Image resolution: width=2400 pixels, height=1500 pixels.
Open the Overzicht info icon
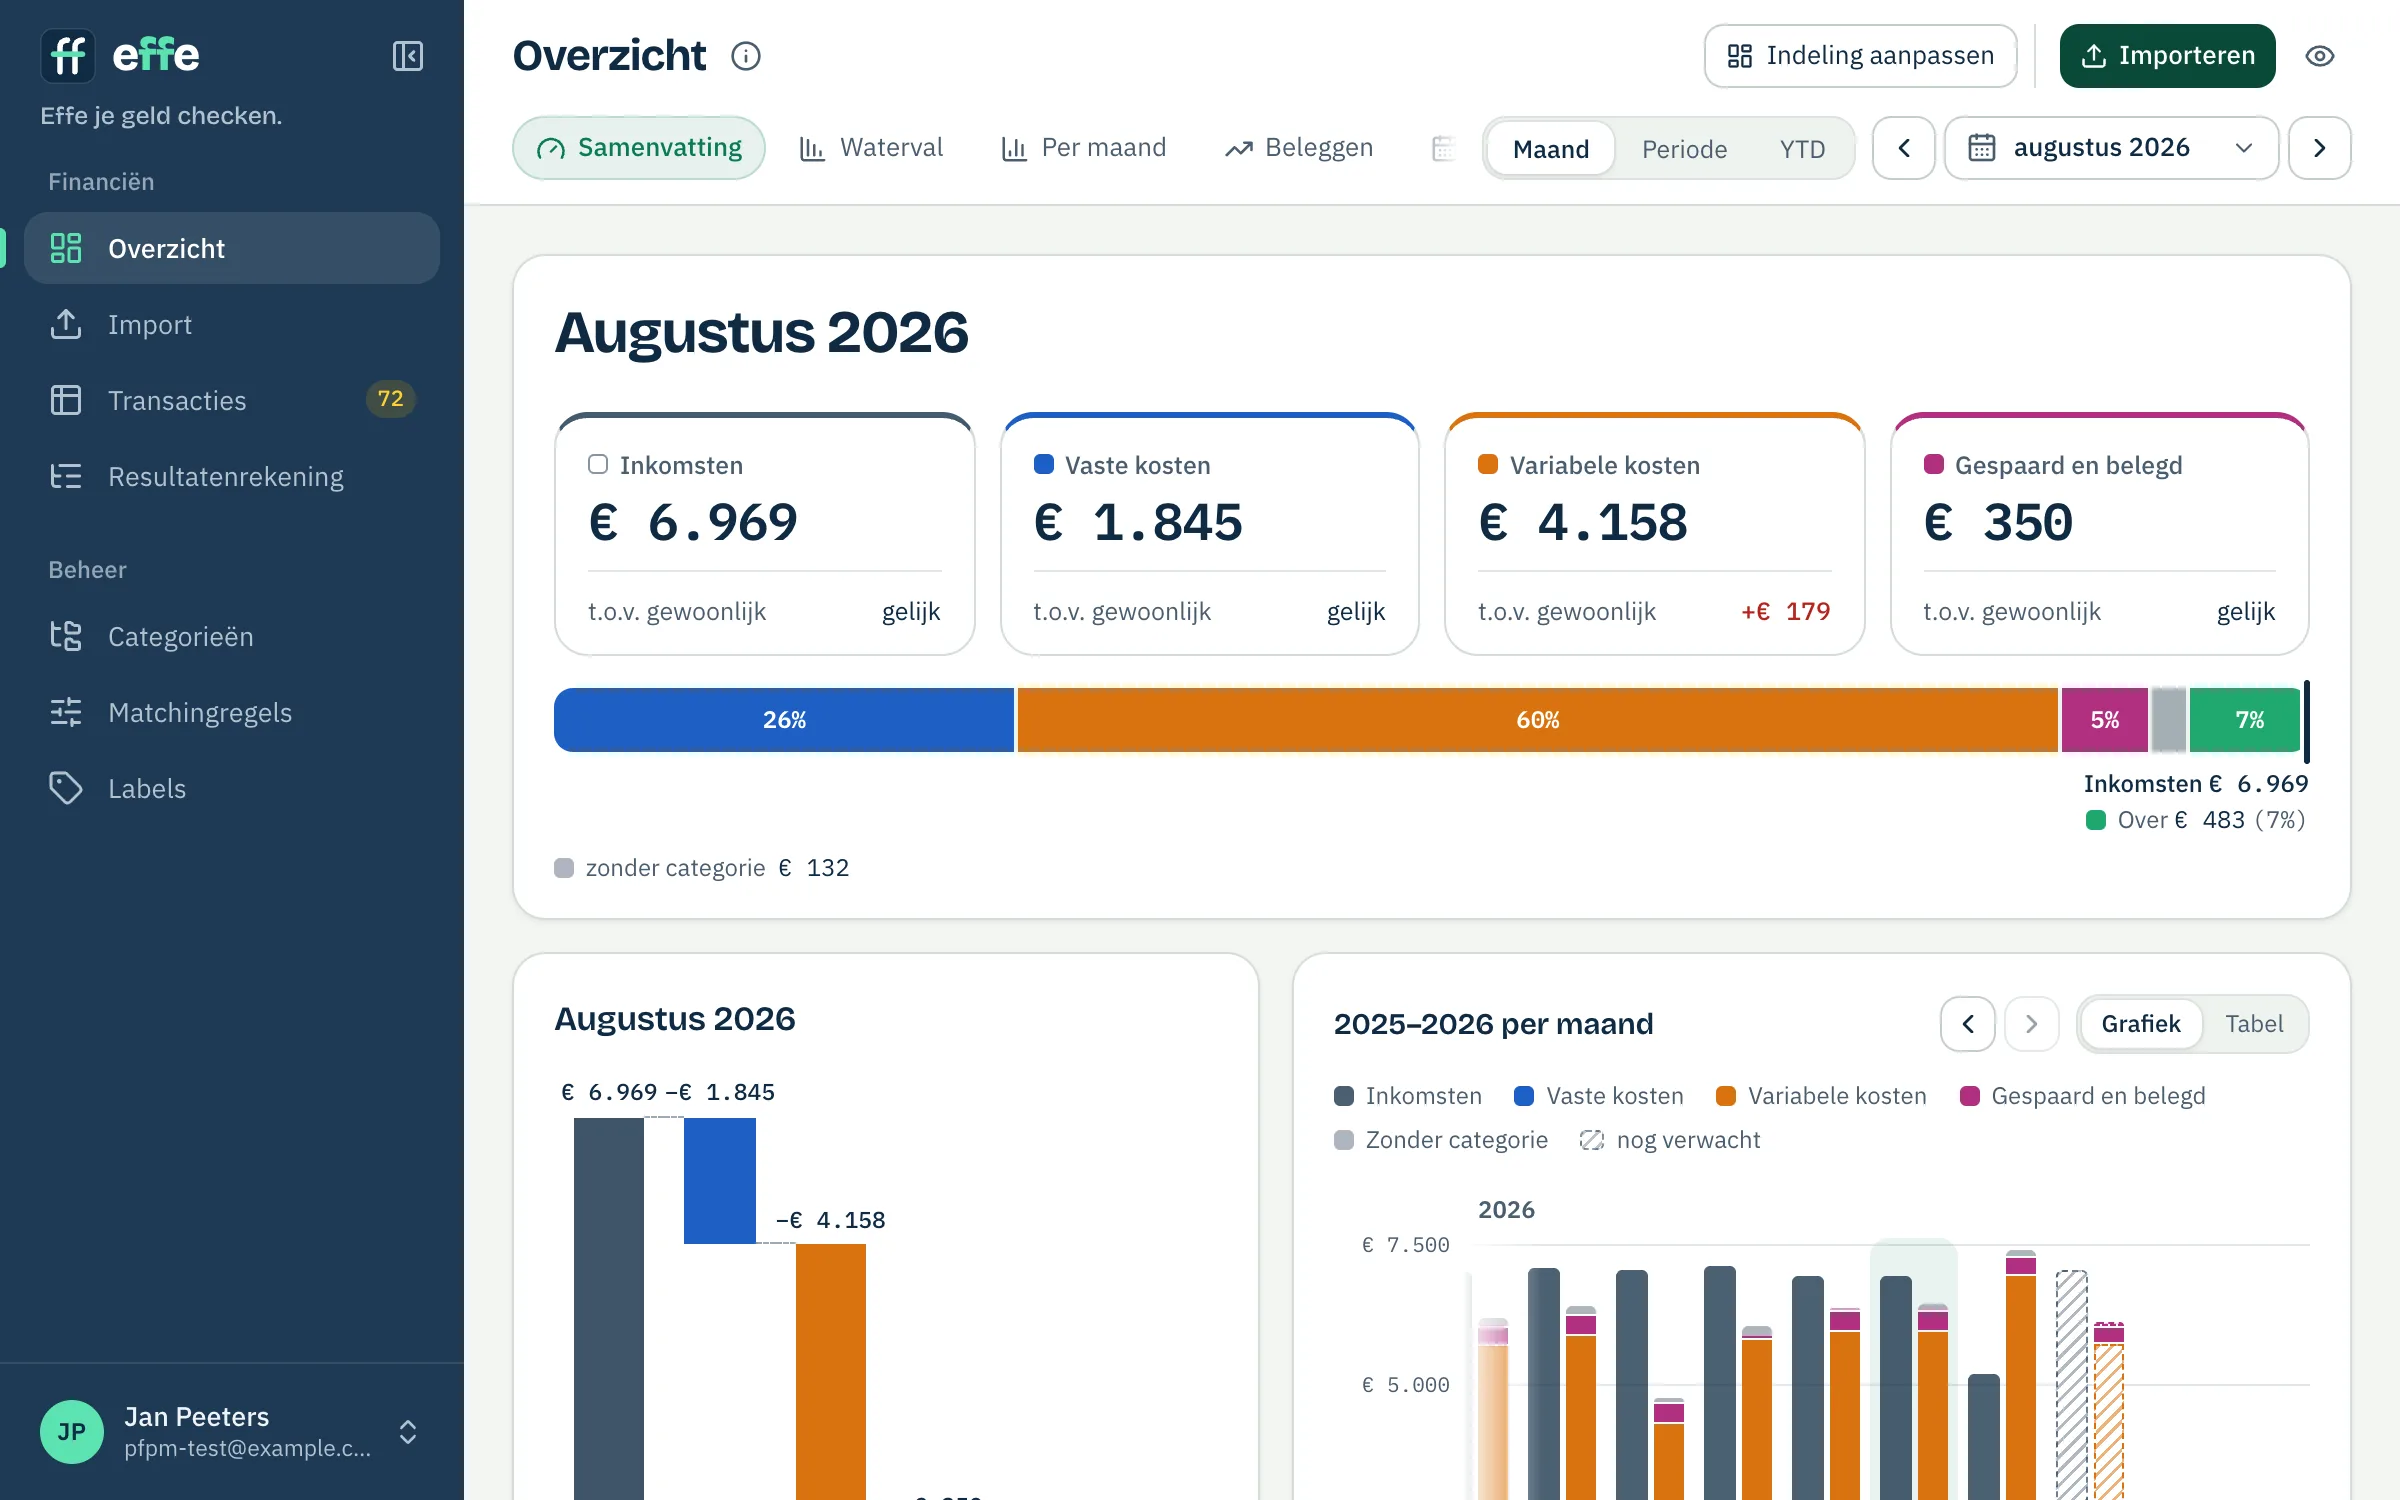pyautogui.click(x=746, y=56)
